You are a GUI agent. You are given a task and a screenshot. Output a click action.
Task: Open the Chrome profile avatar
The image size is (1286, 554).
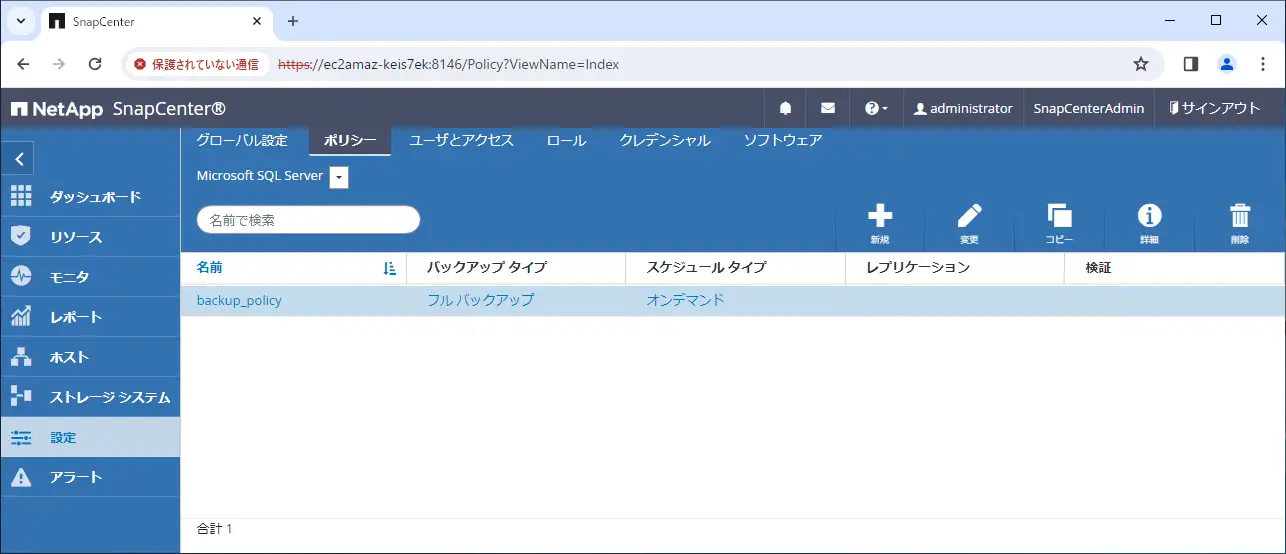(1226, 64)
